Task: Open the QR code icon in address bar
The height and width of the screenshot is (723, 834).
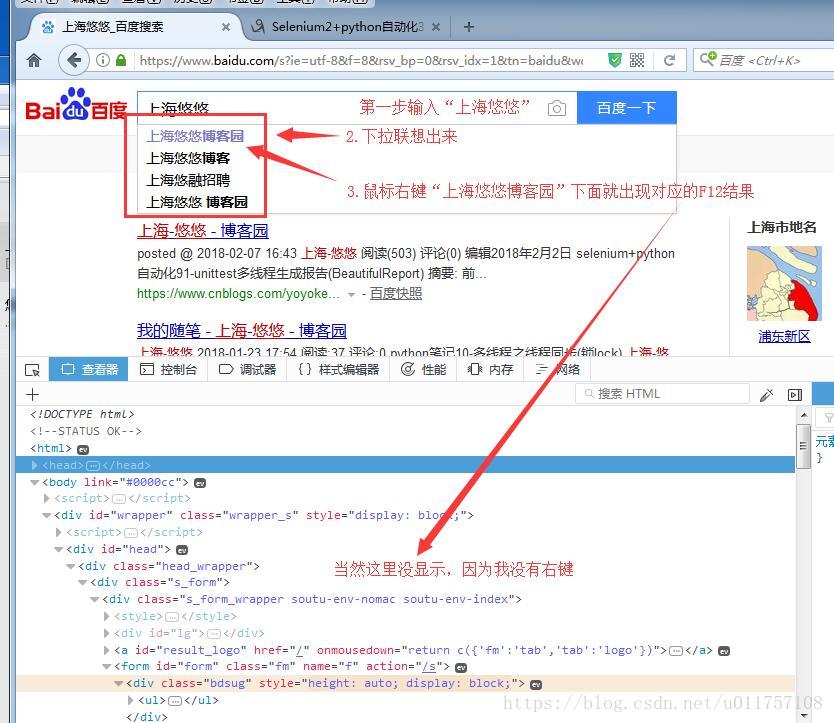Action: click(637, 60)
